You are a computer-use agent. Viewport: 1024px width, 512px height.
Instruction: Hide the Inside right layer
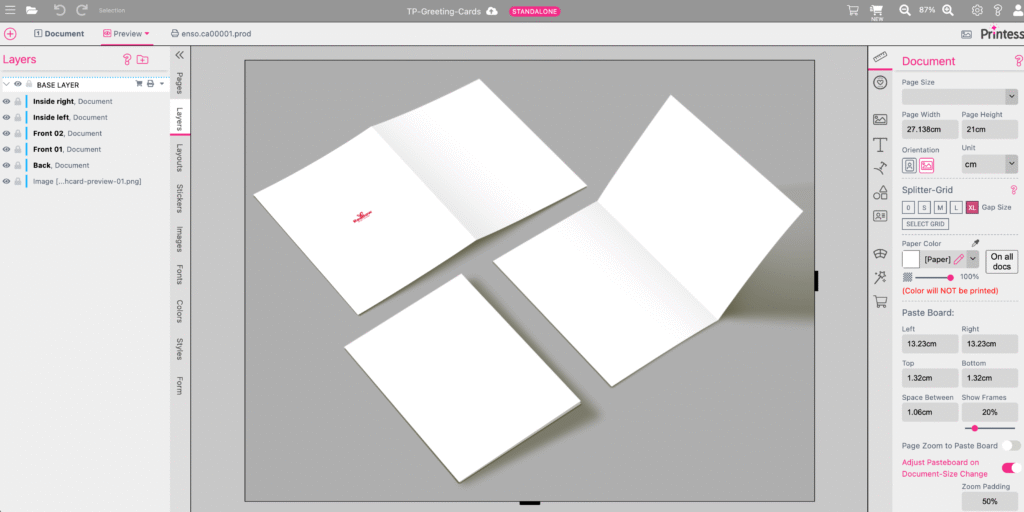point(6,101)
